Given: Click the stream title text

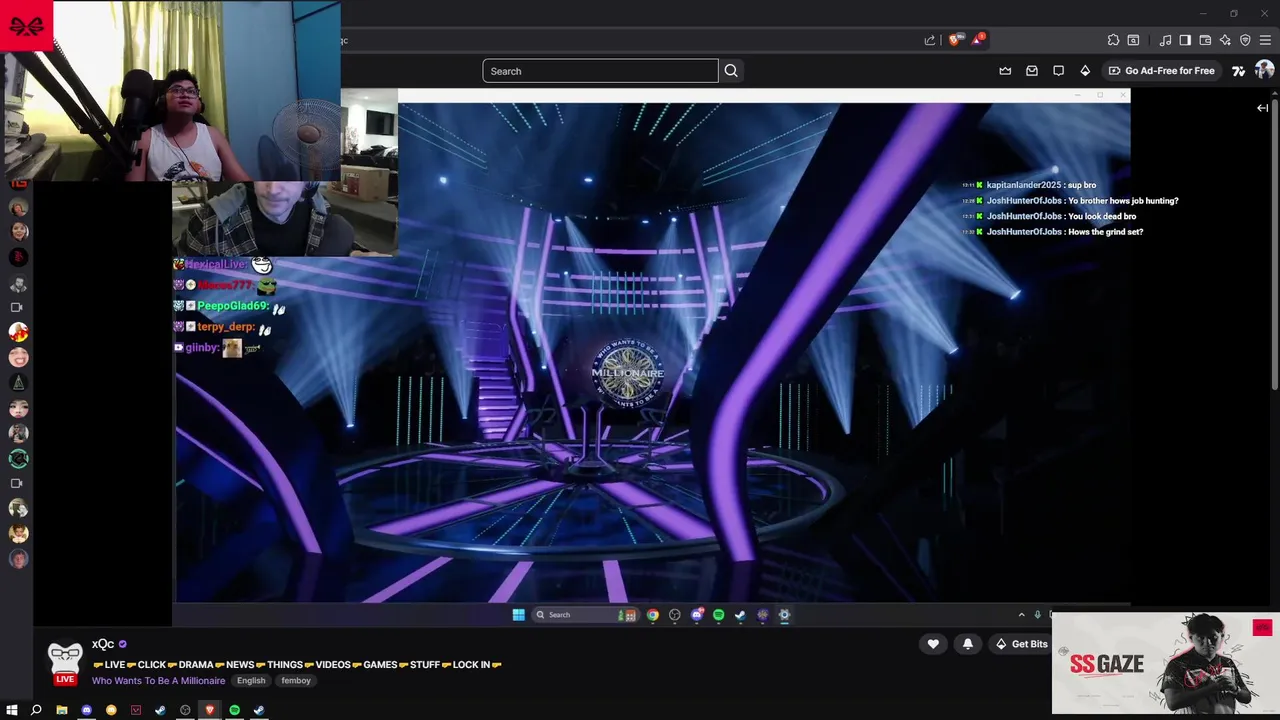Looking at the screenshot, I should pos(297,665).
